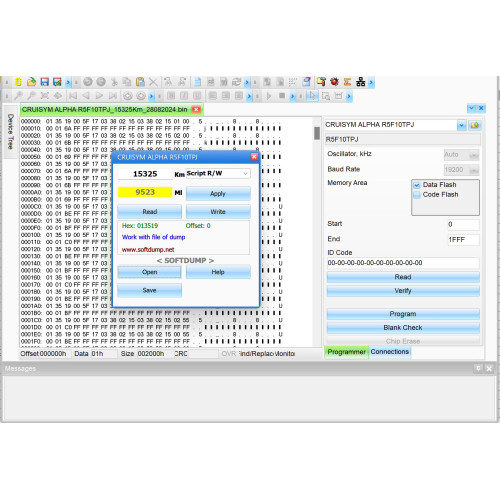The image size is (500, 500).
Task: Expand the Oscillator kHz Auto dropdown
Action: (x=473, y=155)
